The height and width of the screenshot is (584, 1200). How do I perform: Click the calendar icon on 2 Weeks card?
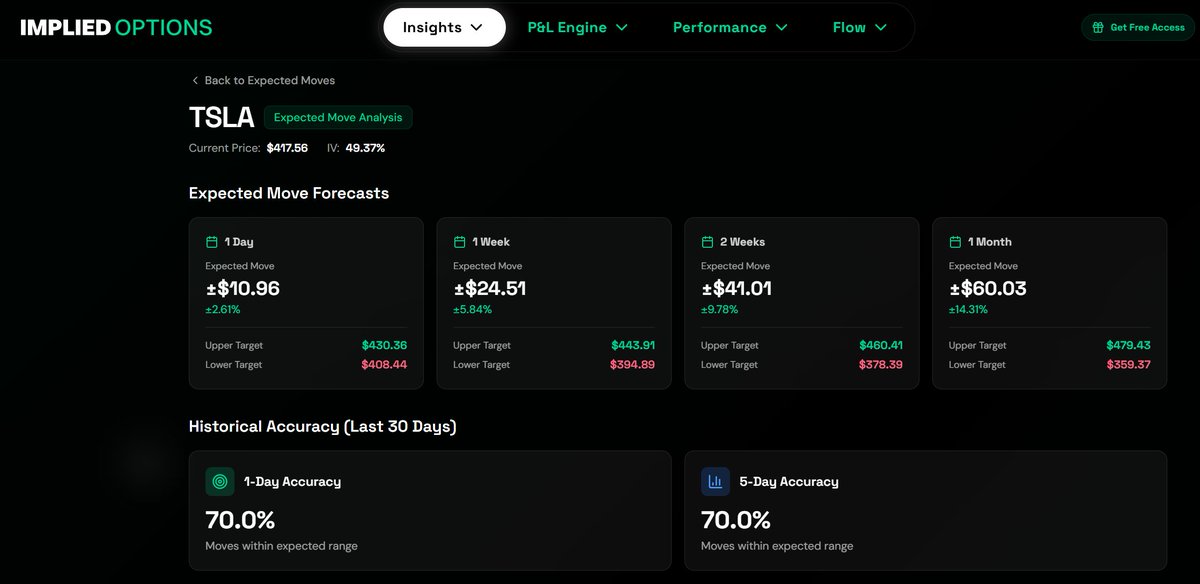(707, 242)
